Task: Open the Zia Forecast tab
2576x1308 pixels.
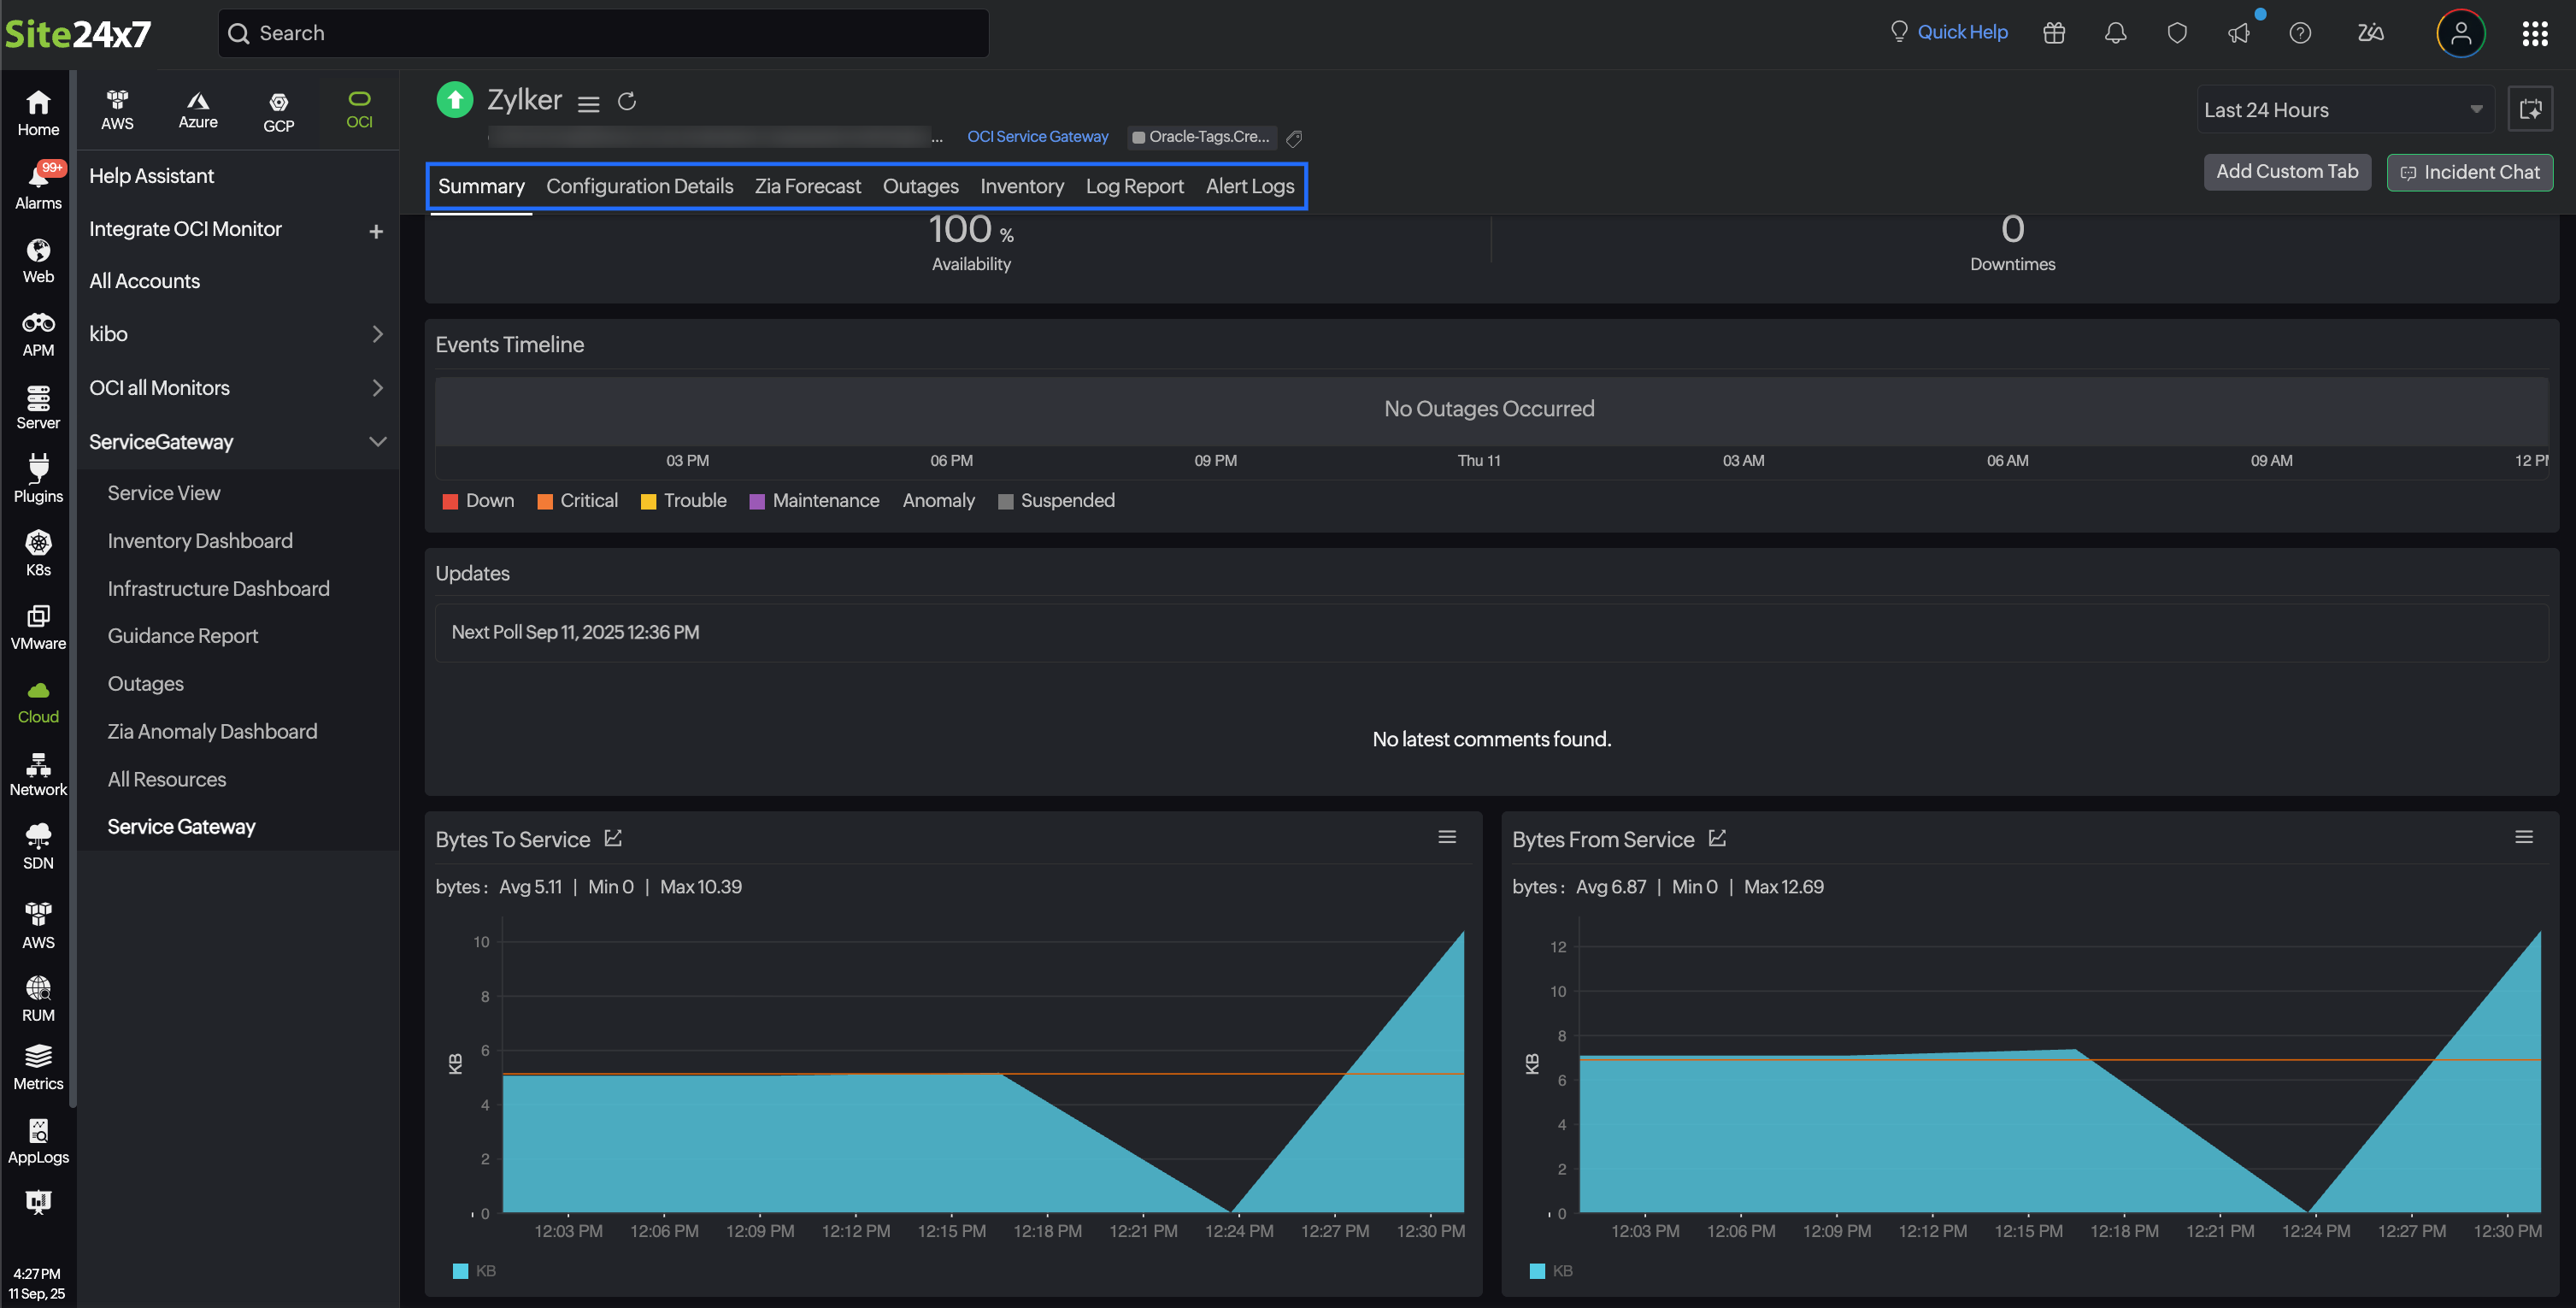Action: [807, 186]
